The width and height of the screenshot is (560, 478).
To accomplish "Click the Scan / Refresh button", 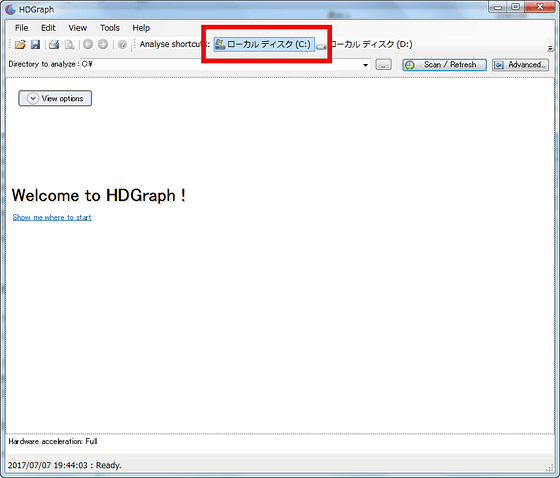I will coord(444,65).
